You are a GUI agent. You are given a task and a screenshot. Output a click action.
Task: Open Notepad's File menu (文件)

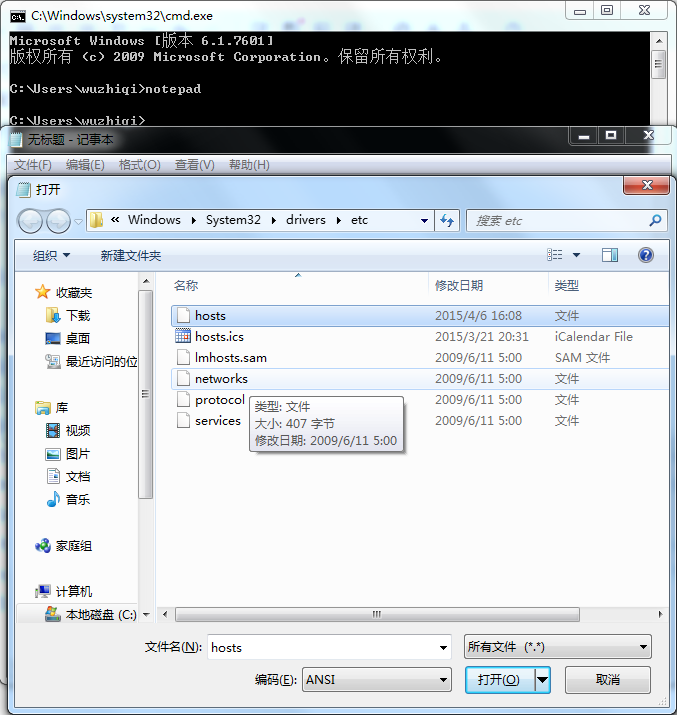32,165
